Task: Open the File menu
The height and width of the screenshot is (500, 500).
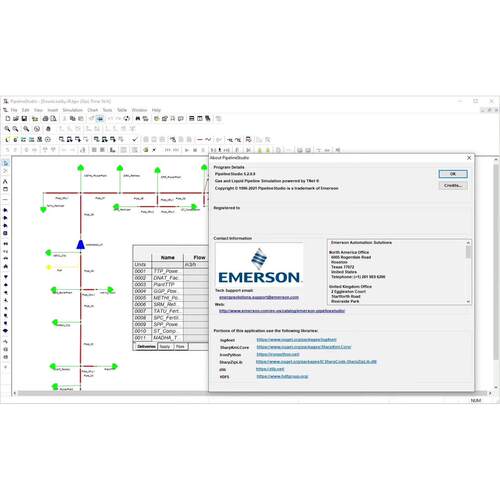Action: coord(14,110)
